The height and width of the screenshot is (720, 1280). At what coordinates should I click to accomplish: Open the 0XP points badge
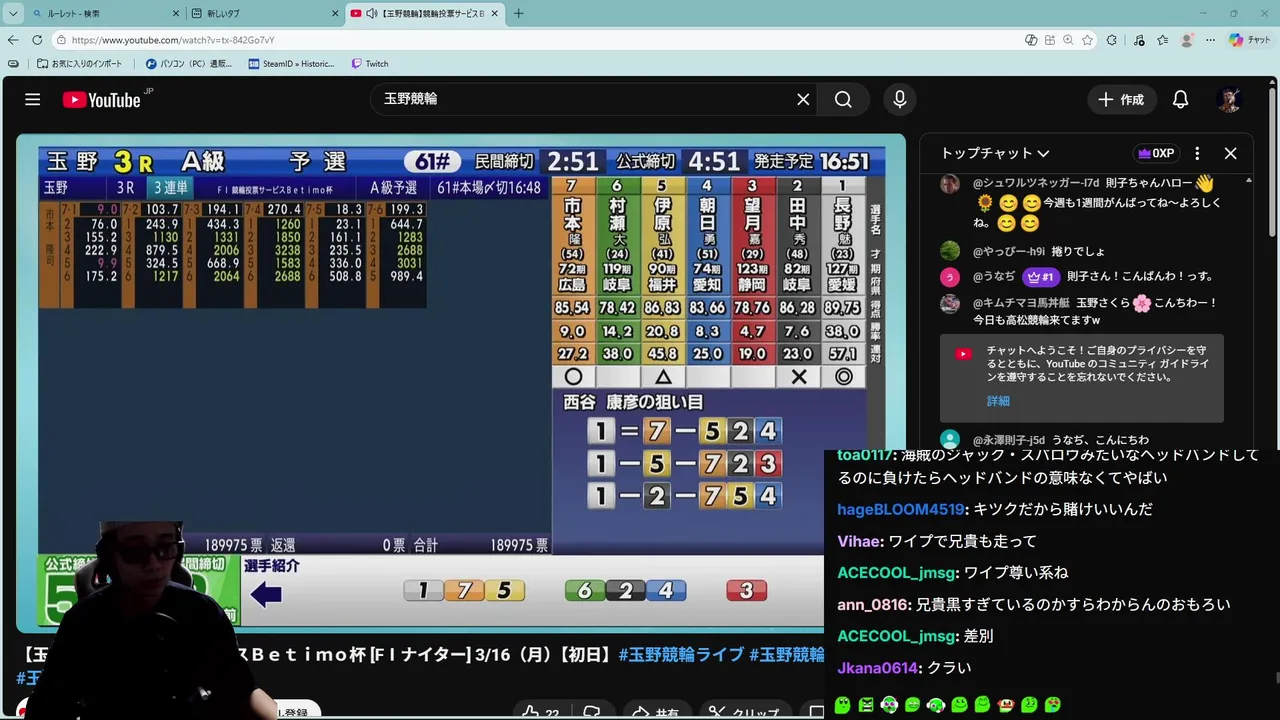(1155, 153)
